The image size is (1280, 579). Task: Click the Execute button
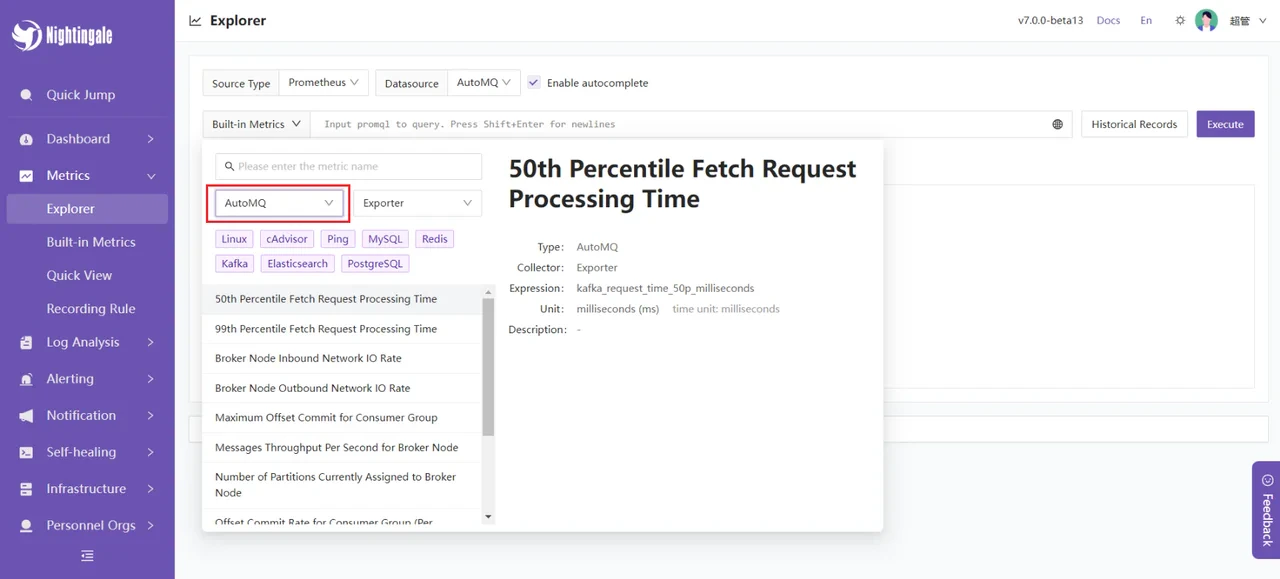pos(1225,123)
